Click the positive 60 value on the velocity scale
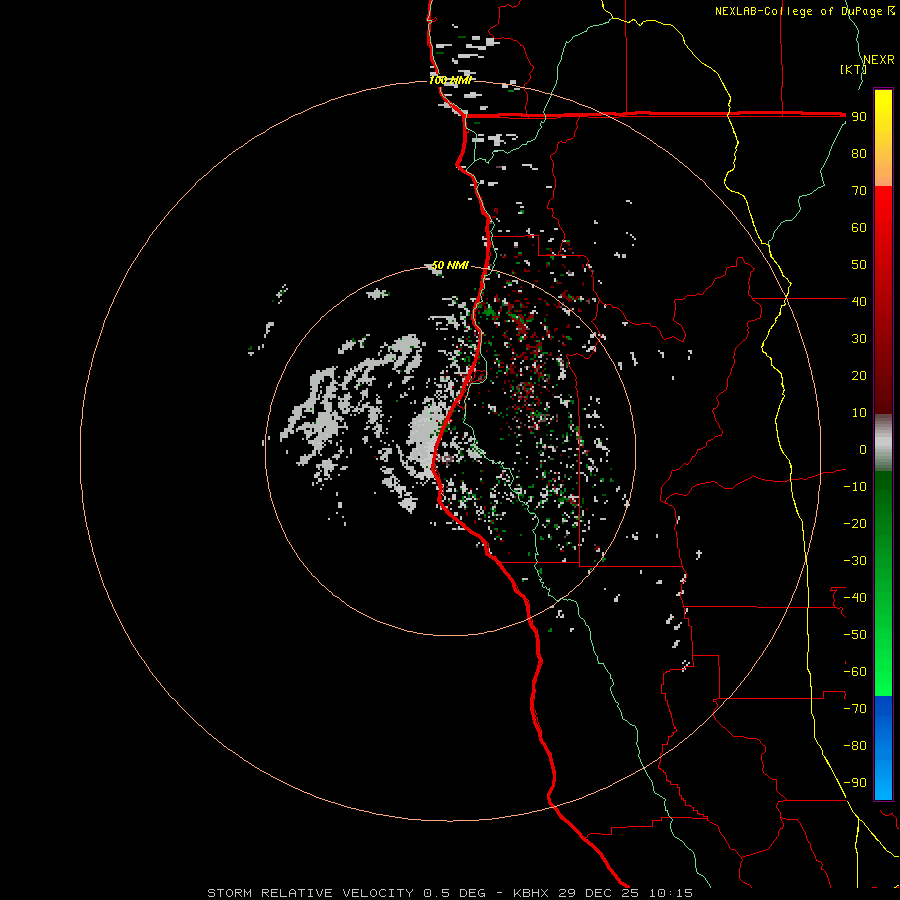The height and width of the screenshot is (900, 900). coord(859,227)
